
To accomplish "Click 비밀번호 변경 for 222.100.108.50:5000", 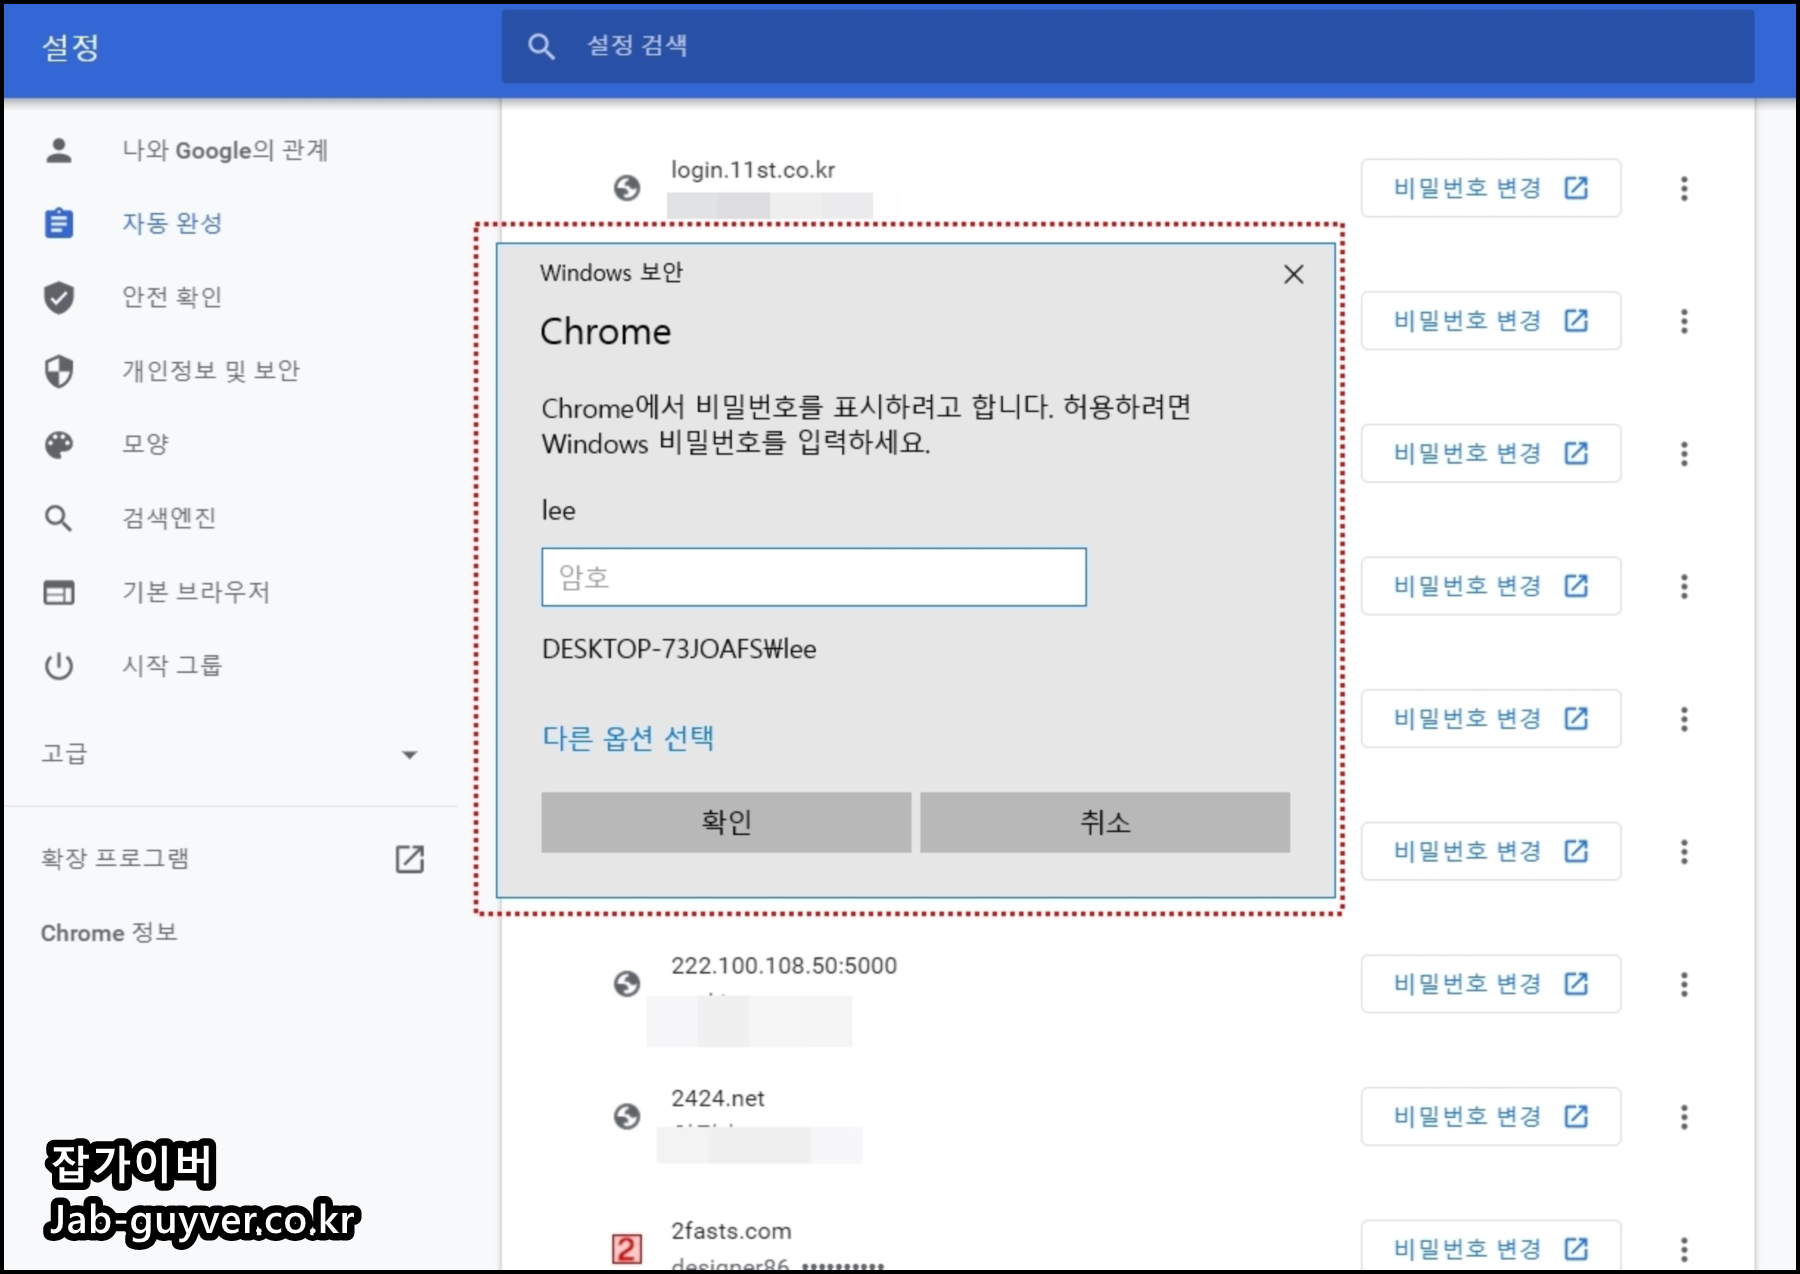I will click(x=1491, y=984).
